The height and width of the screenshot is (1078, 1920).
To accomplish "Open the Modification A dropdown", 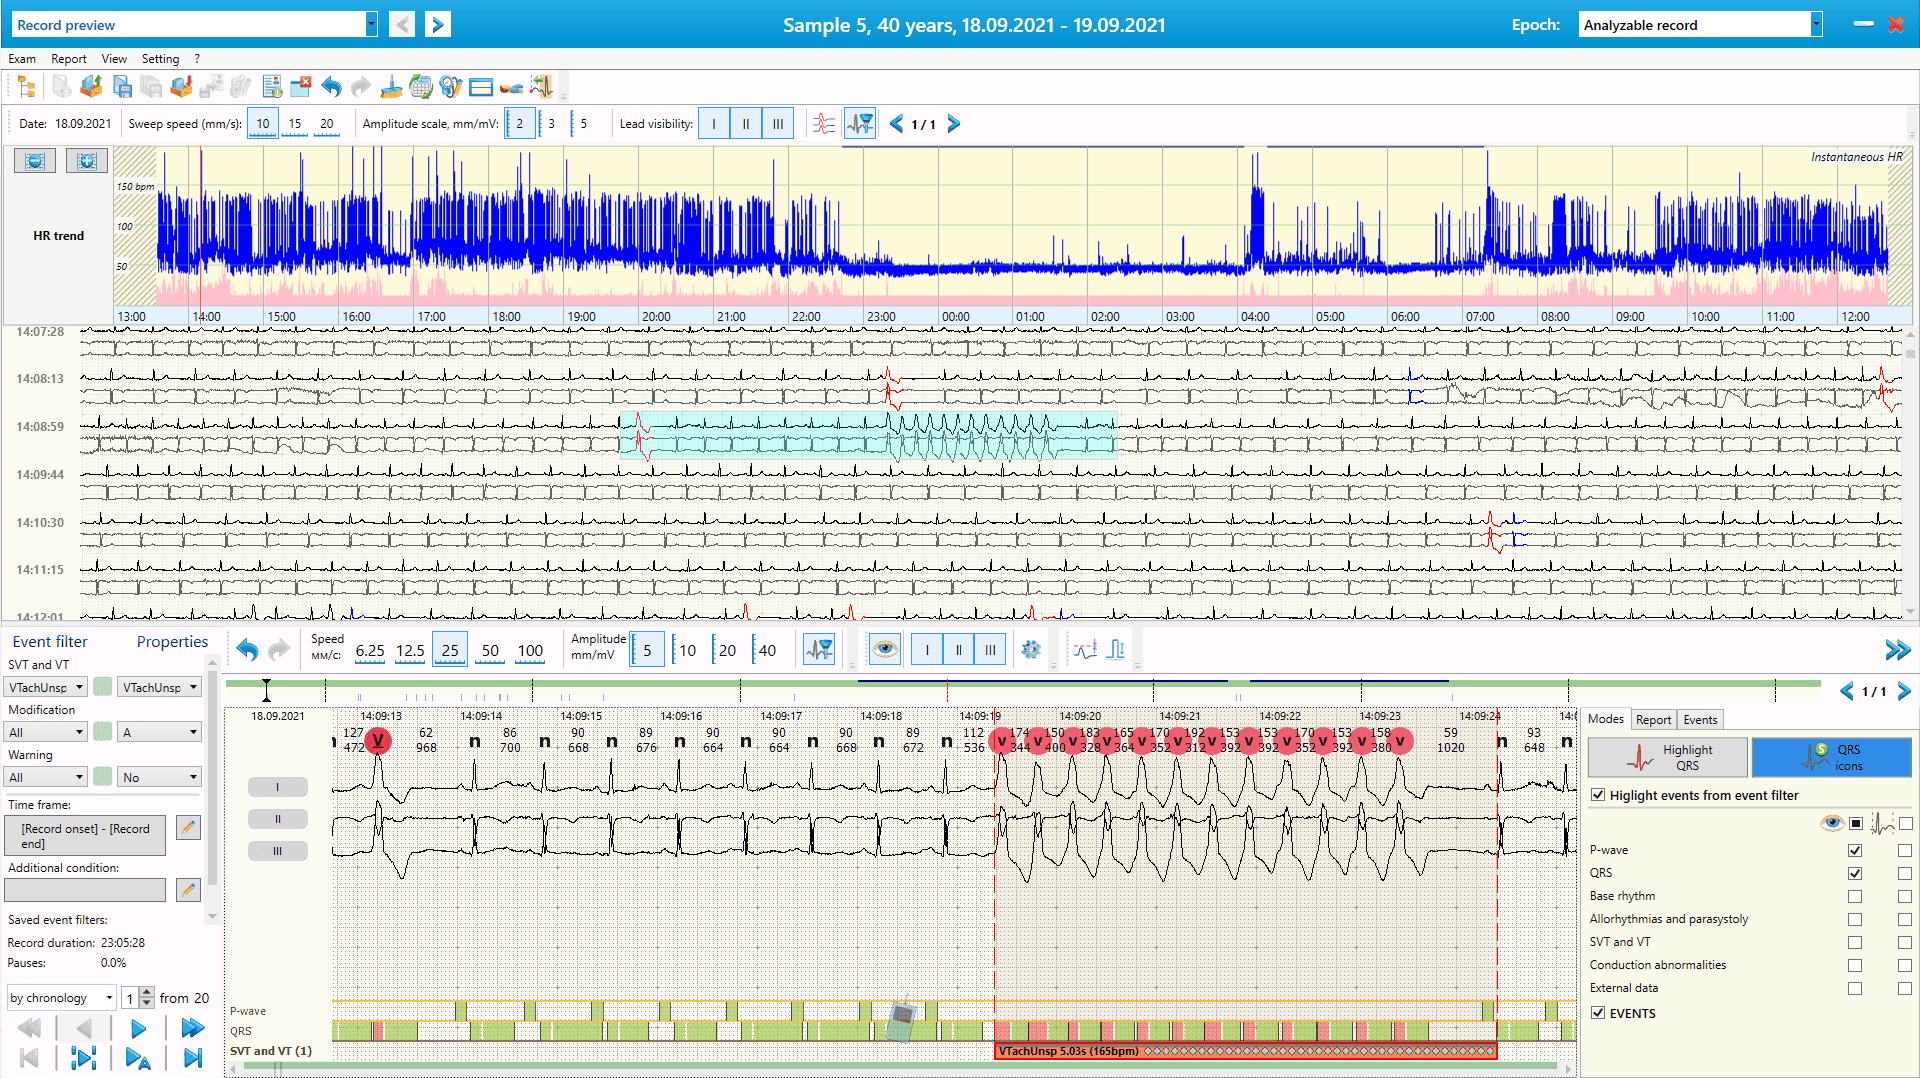I will (160, 733).
